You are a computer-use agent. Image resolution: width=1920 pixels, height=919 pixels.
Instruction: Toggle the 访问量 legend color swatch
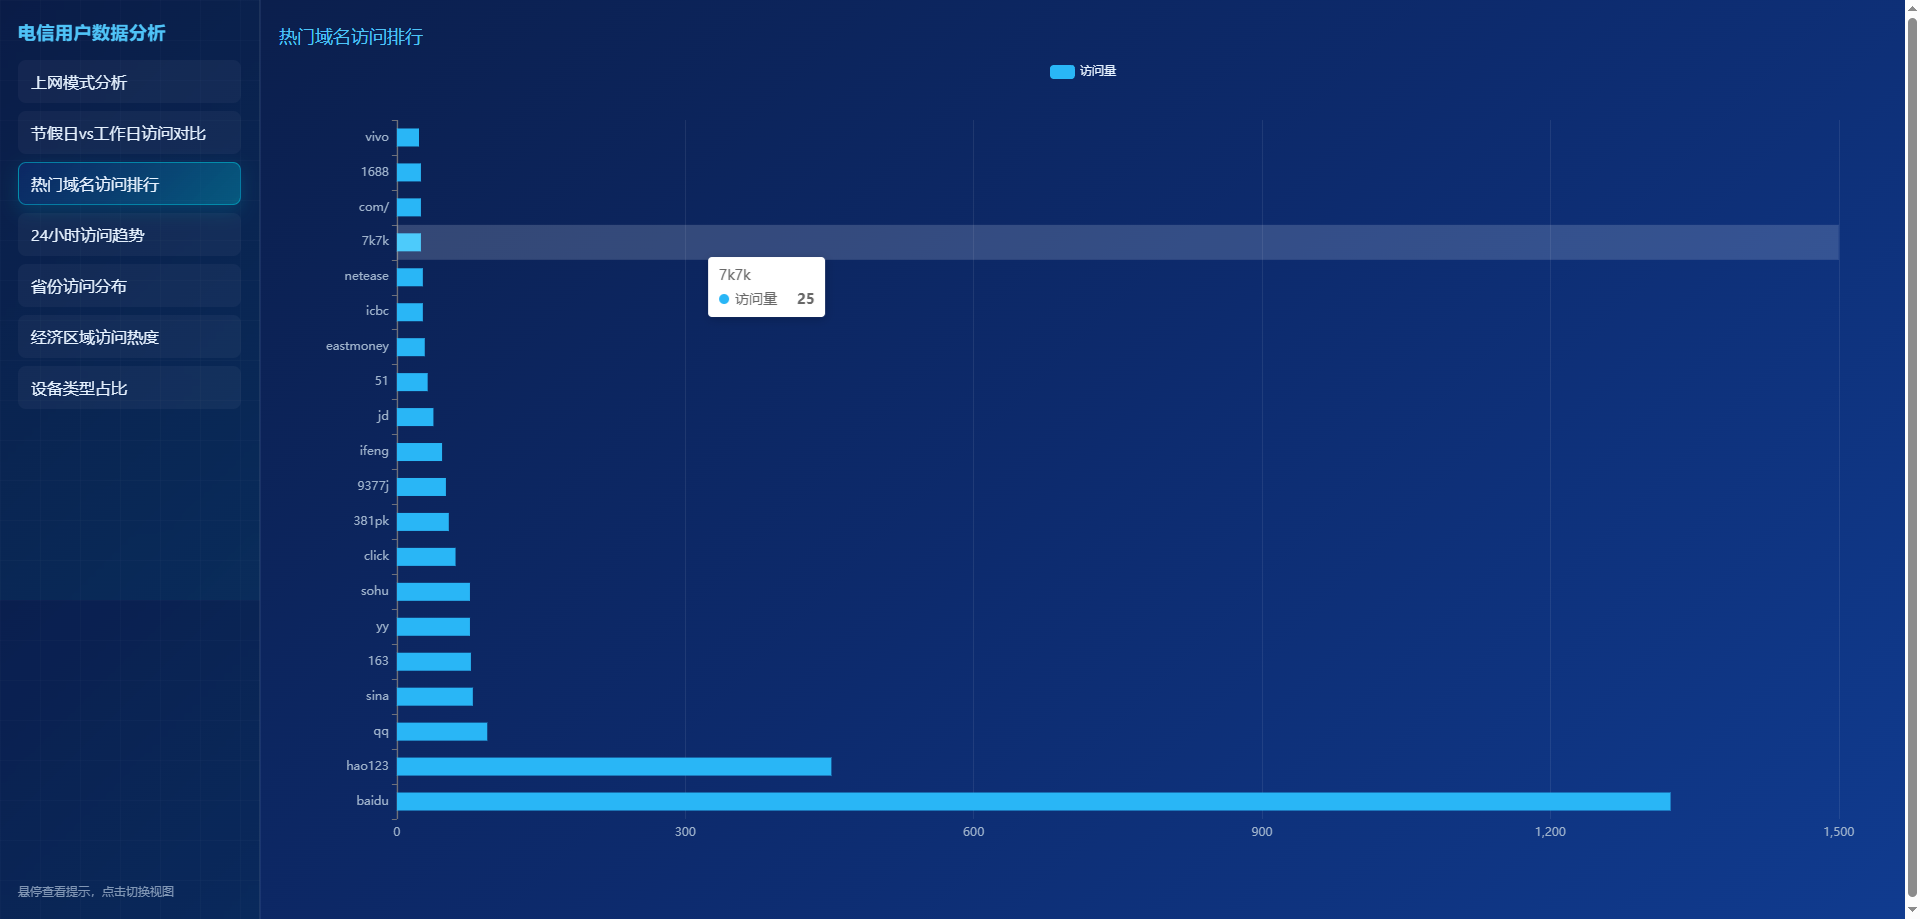[1061, 72]
